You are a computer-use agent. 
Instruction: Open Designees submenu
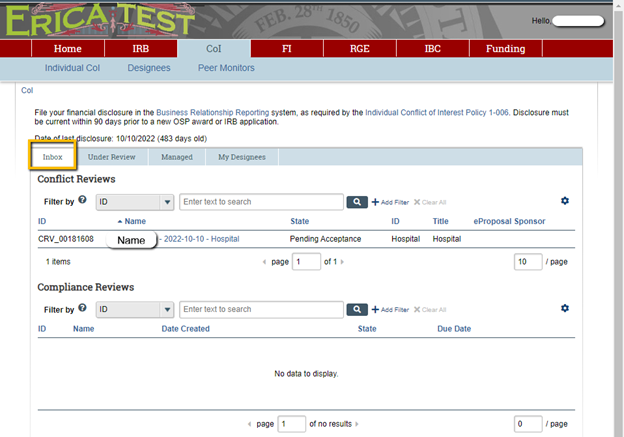(149, 68)
